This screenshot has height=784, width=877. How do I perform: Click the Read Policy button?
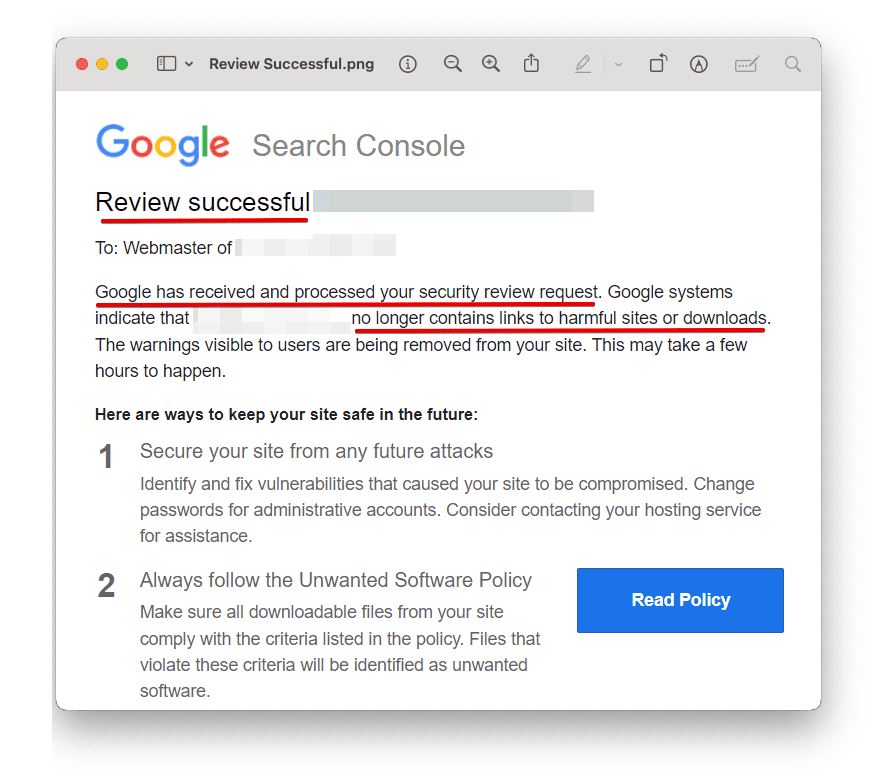click(x=680, y=600)
